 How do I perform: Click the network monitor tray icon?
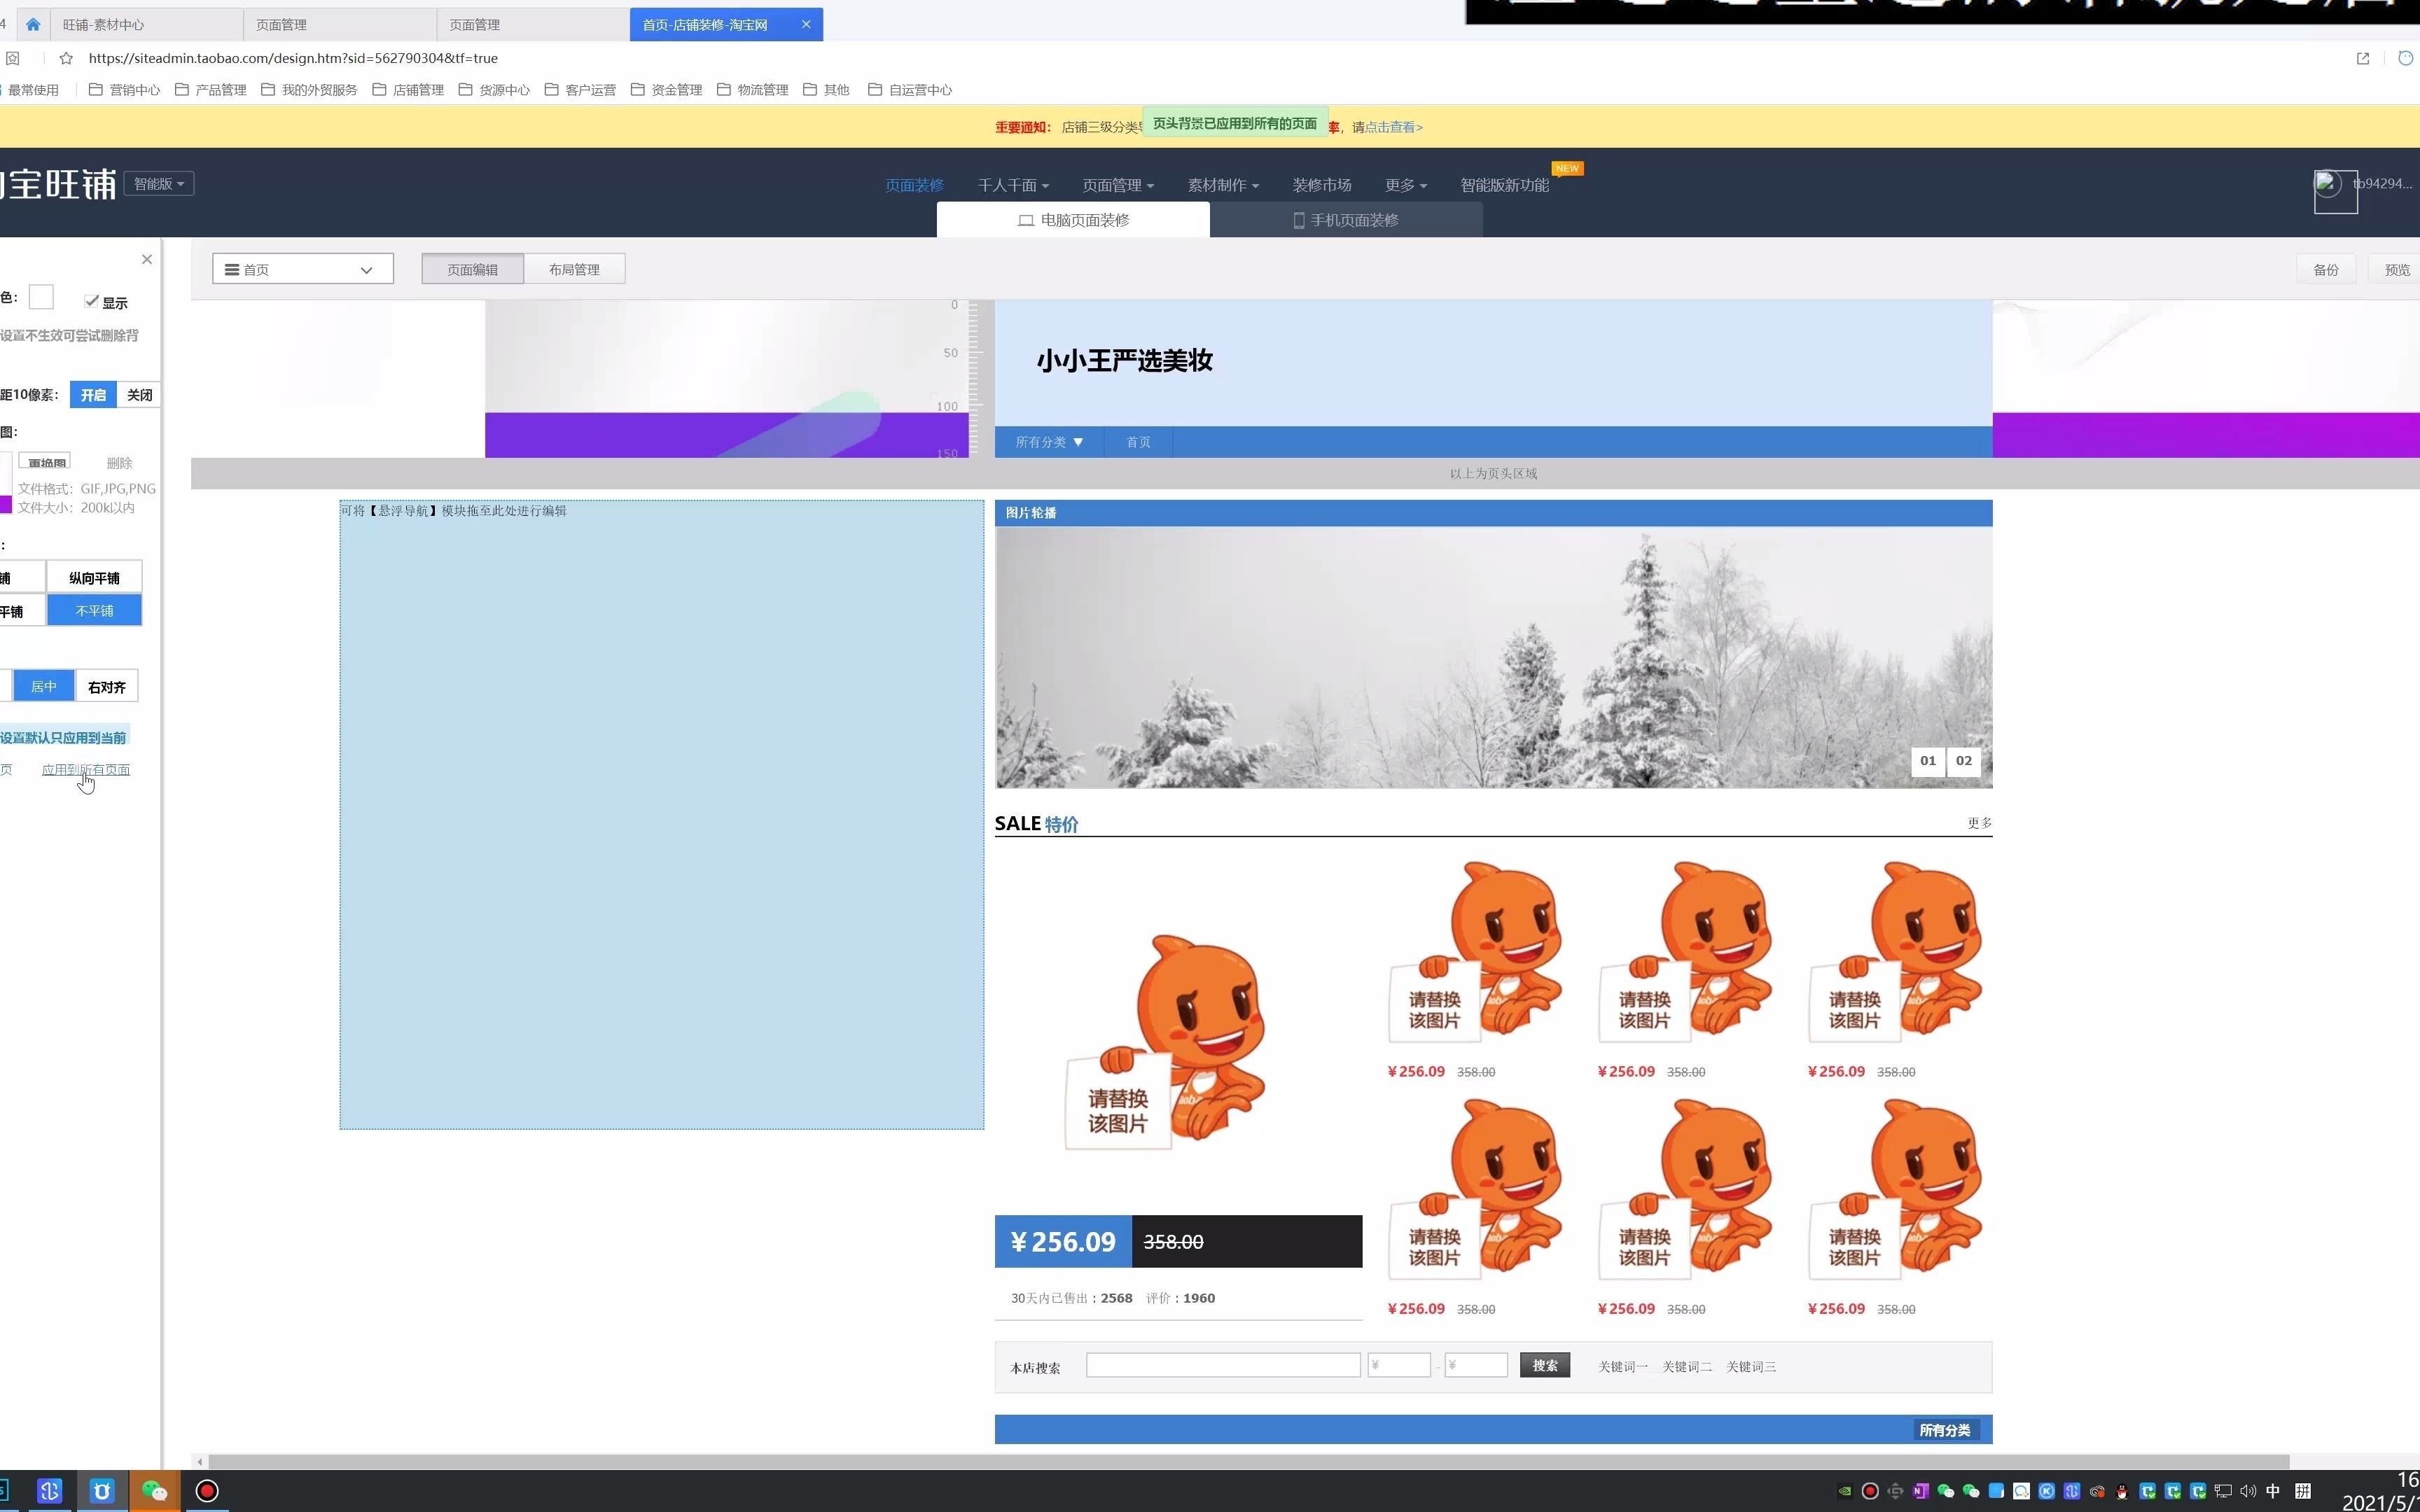[x=2222, y=1491]
